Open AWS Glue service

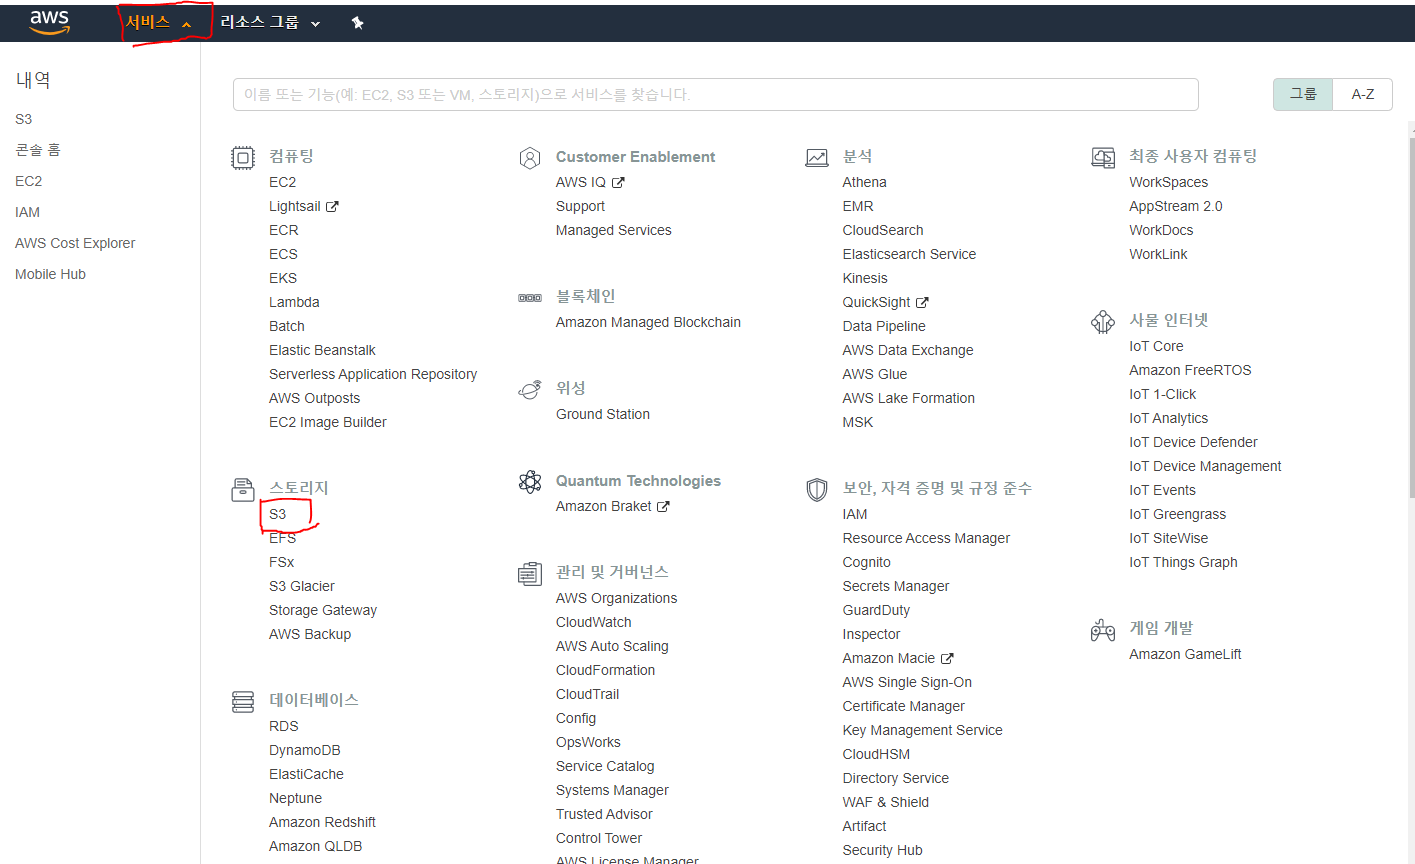[x=875, y=374]
